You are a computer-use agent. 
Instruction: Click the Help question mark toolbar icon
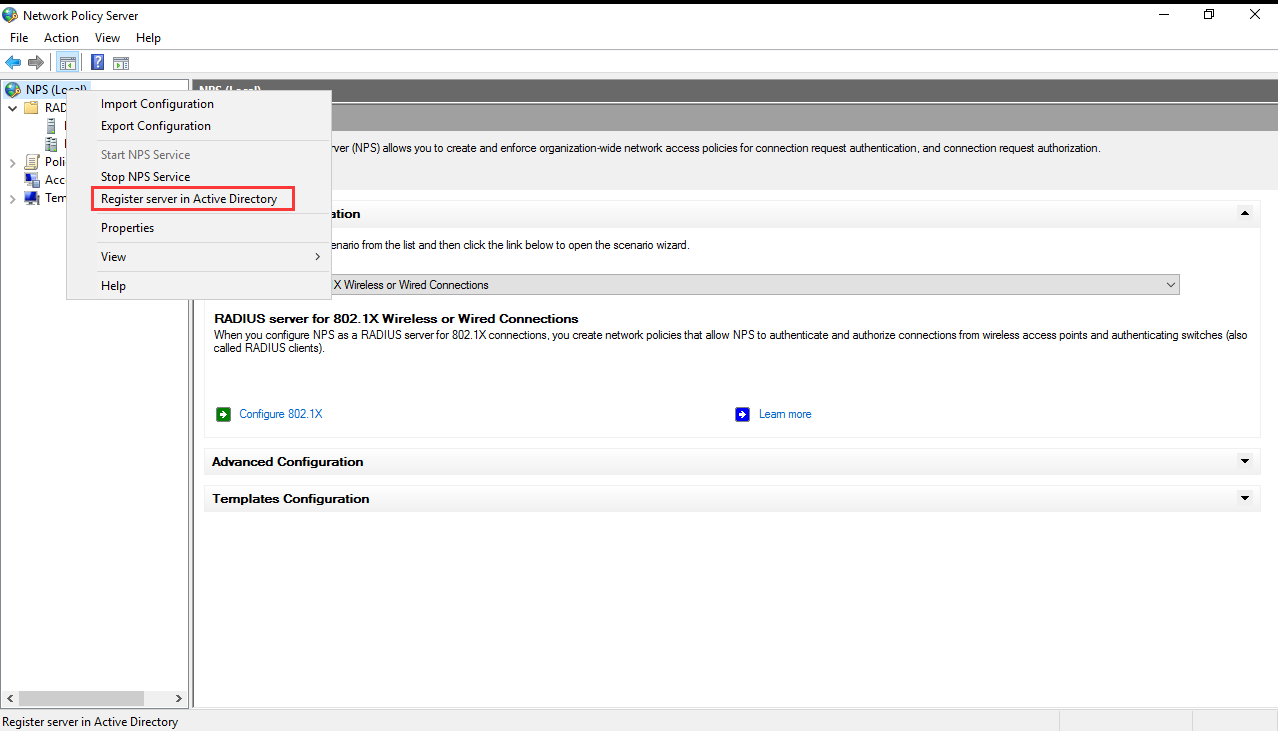[96, 62]
